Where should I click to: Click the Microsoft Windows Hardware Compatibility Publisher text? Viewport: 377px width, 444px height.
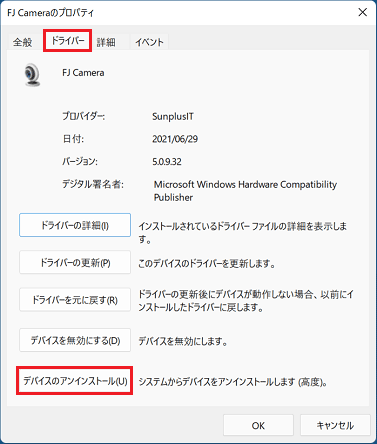pyautogui.click(x=245, y=191)
